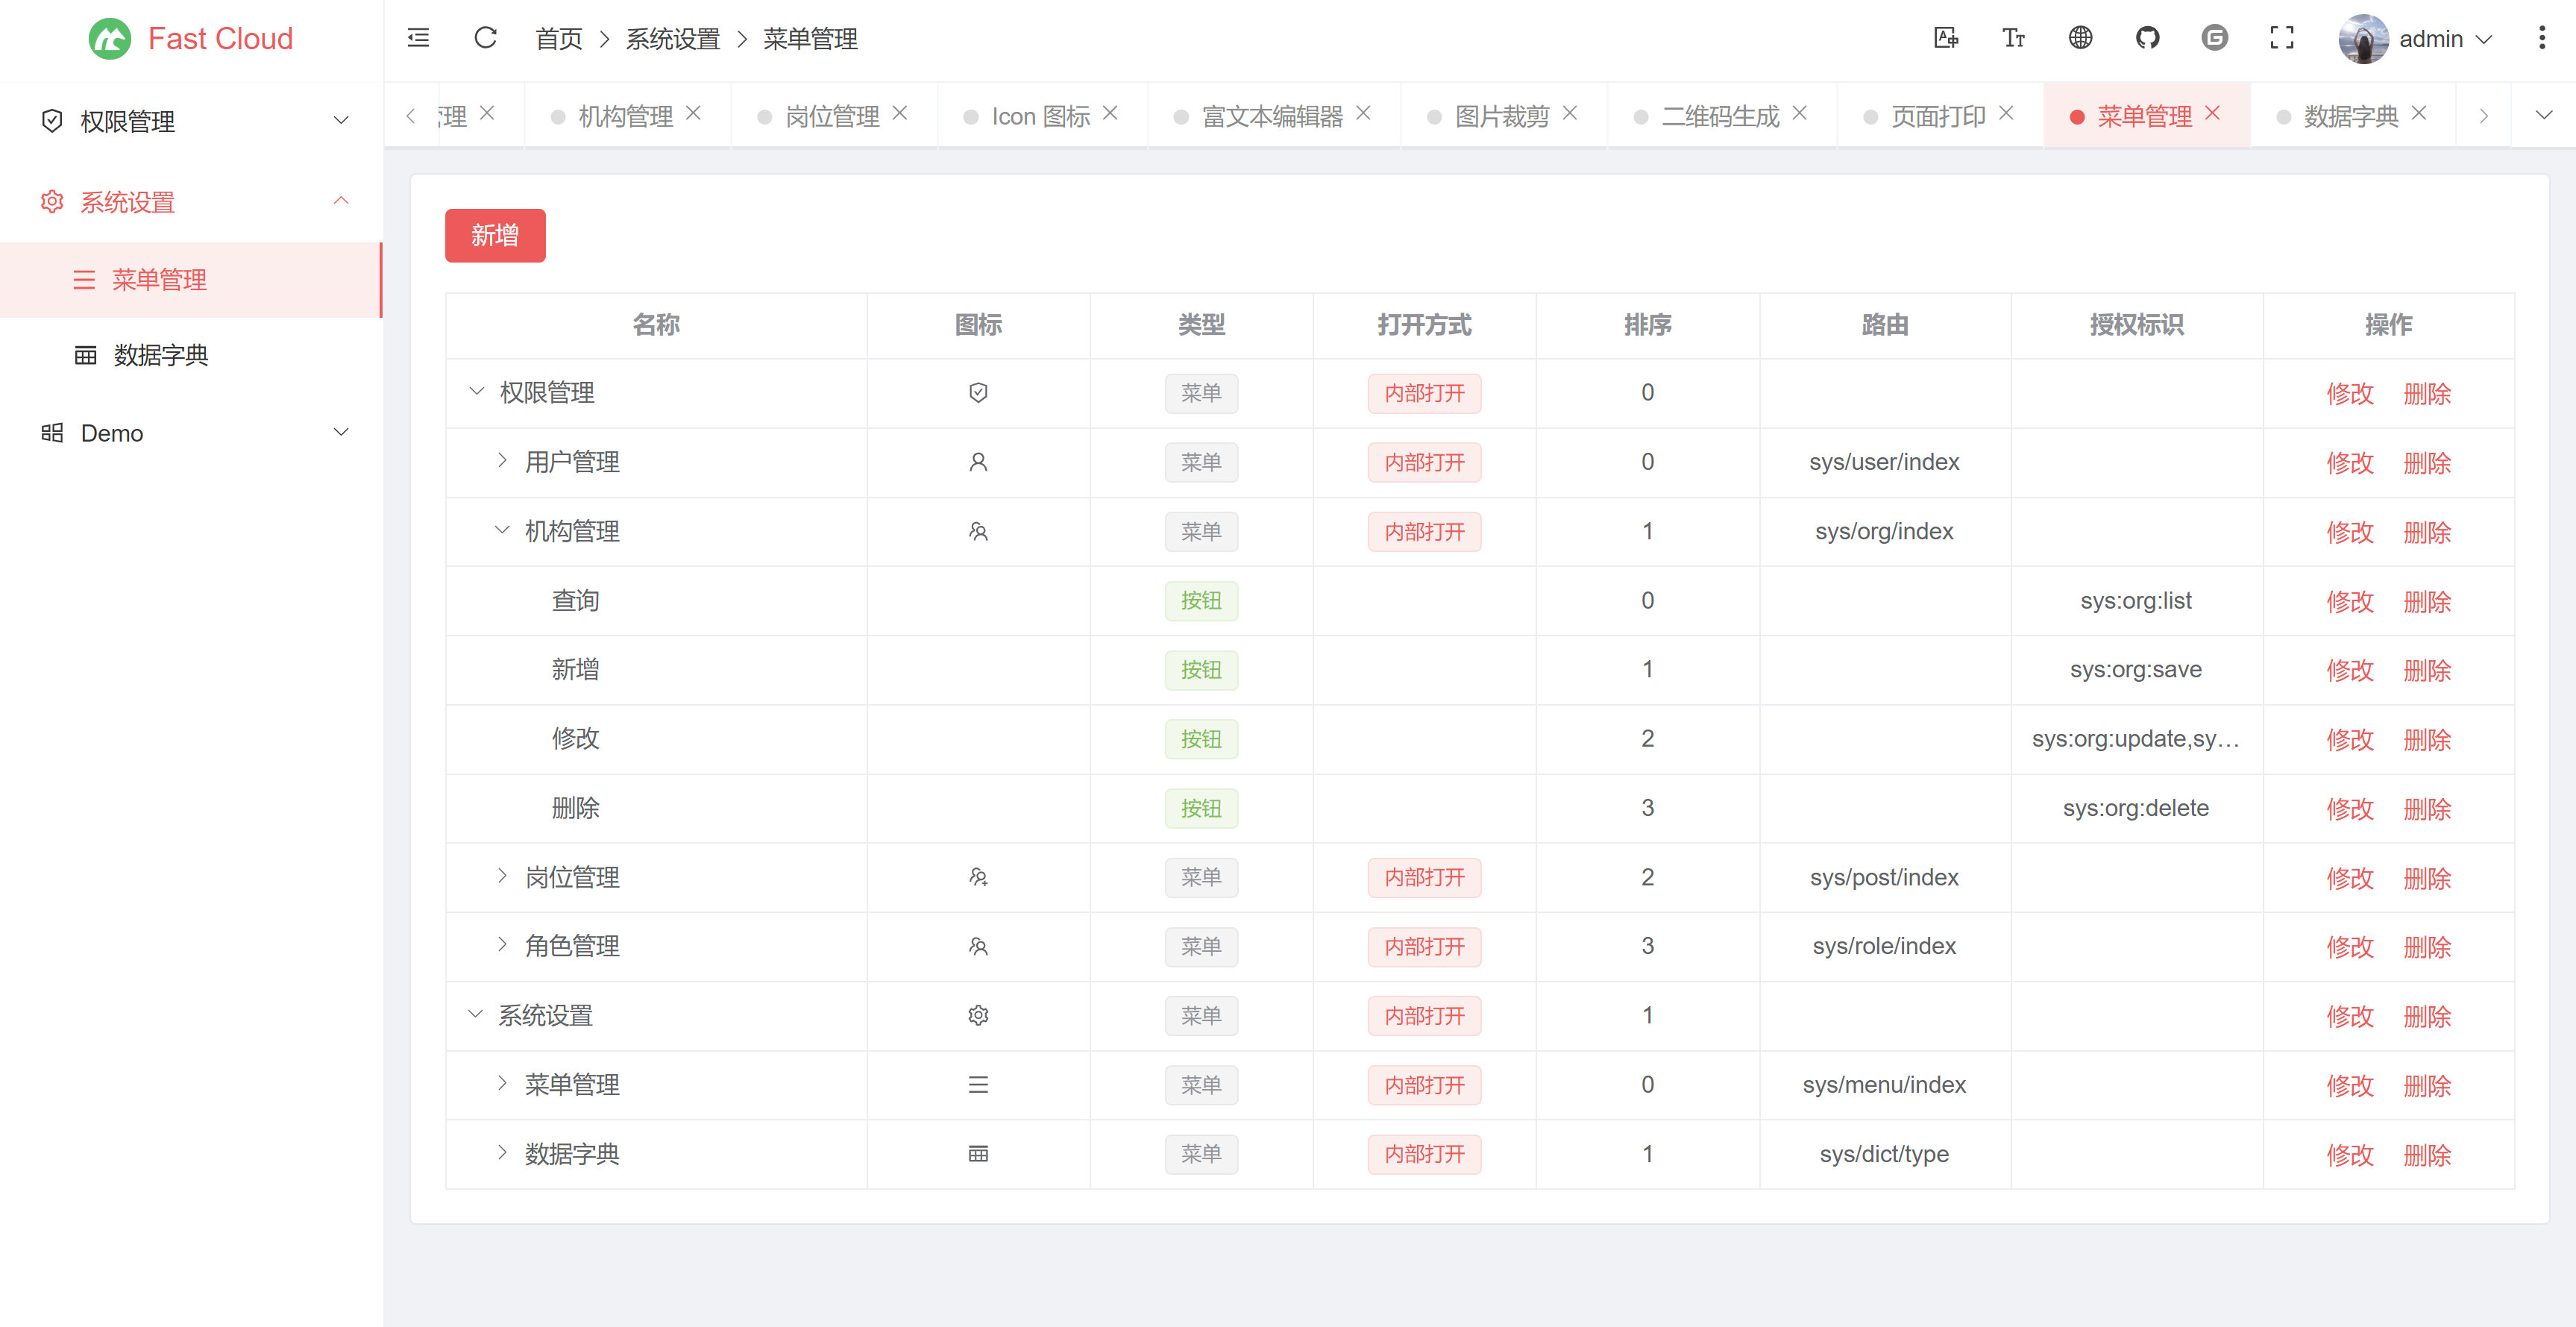Image resolution: width=2576 pixels, height=1327 pixels.
Task: Switch to the 富文本编辑器 tab
Action: (x=1271, y=116)
